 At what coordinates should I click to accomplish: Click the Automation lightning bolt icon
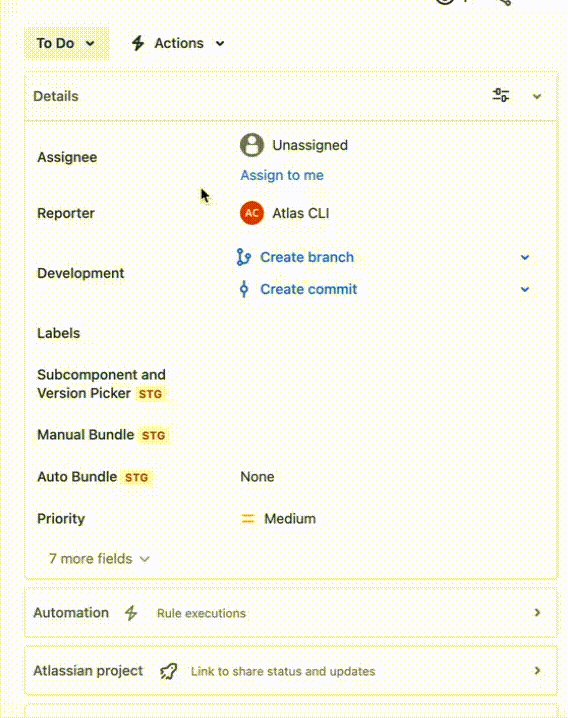tap(131, 613)
